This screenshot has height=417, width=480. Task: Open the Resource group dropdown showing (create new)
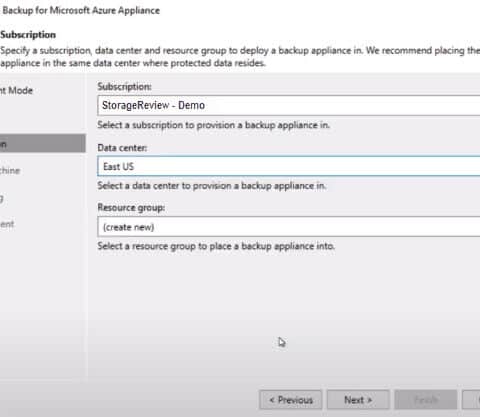pos(289,227)
